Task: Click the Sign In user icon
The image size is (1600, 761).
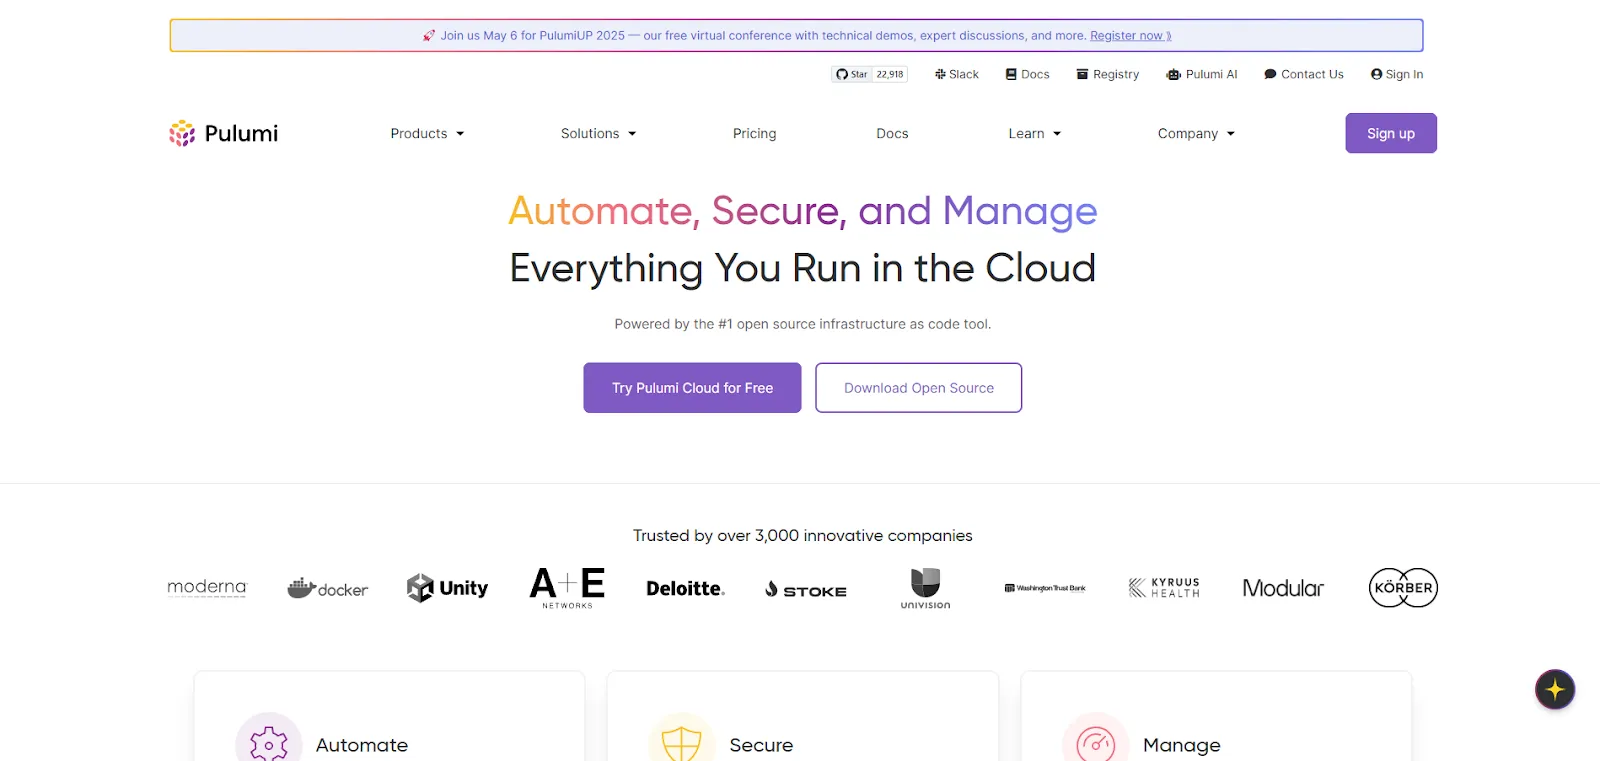Action: click(1377, 74)
